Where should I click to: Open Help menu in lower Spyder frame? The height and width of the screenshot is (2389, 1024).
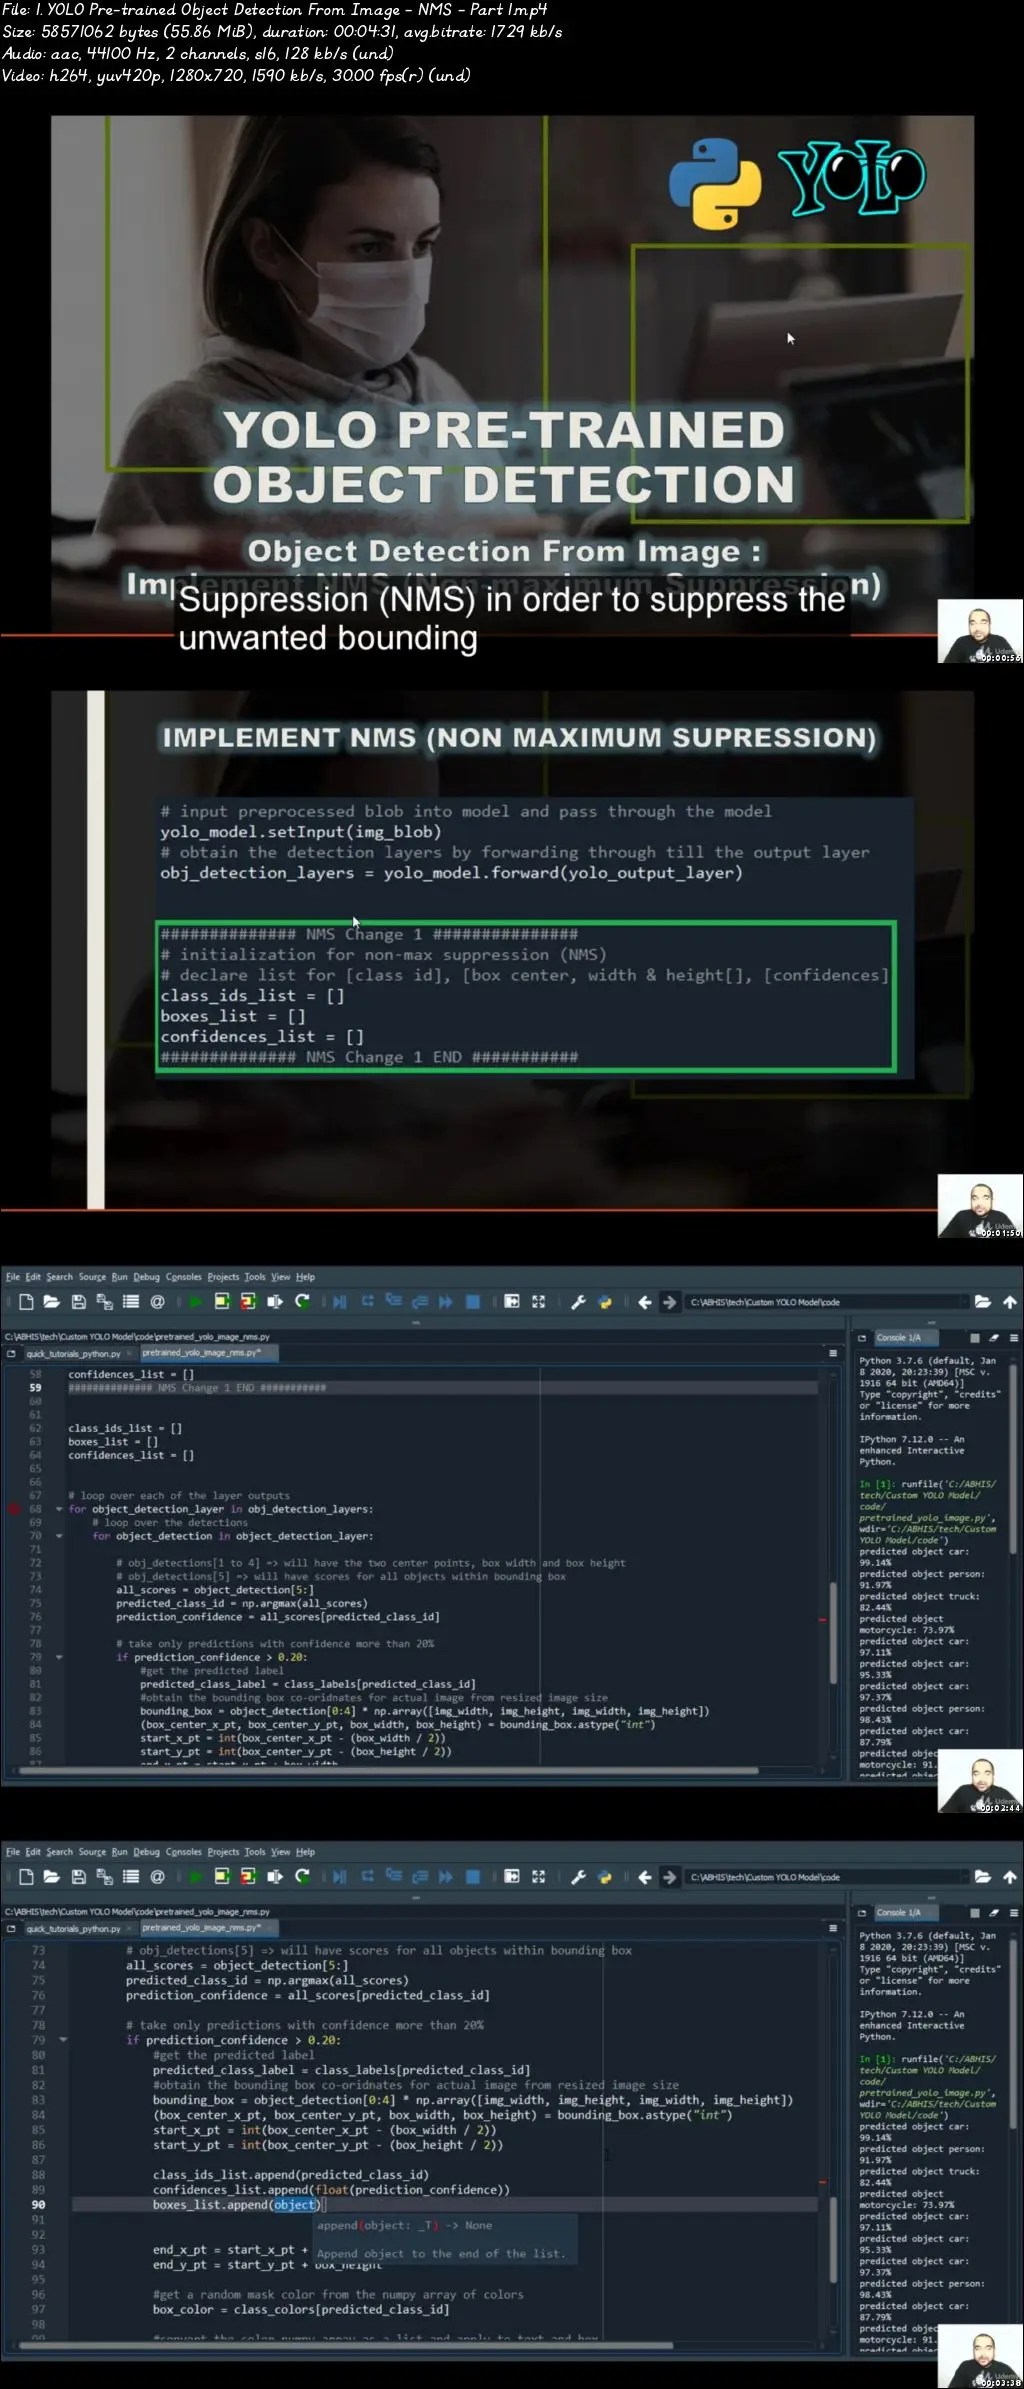coord(306,1852)
